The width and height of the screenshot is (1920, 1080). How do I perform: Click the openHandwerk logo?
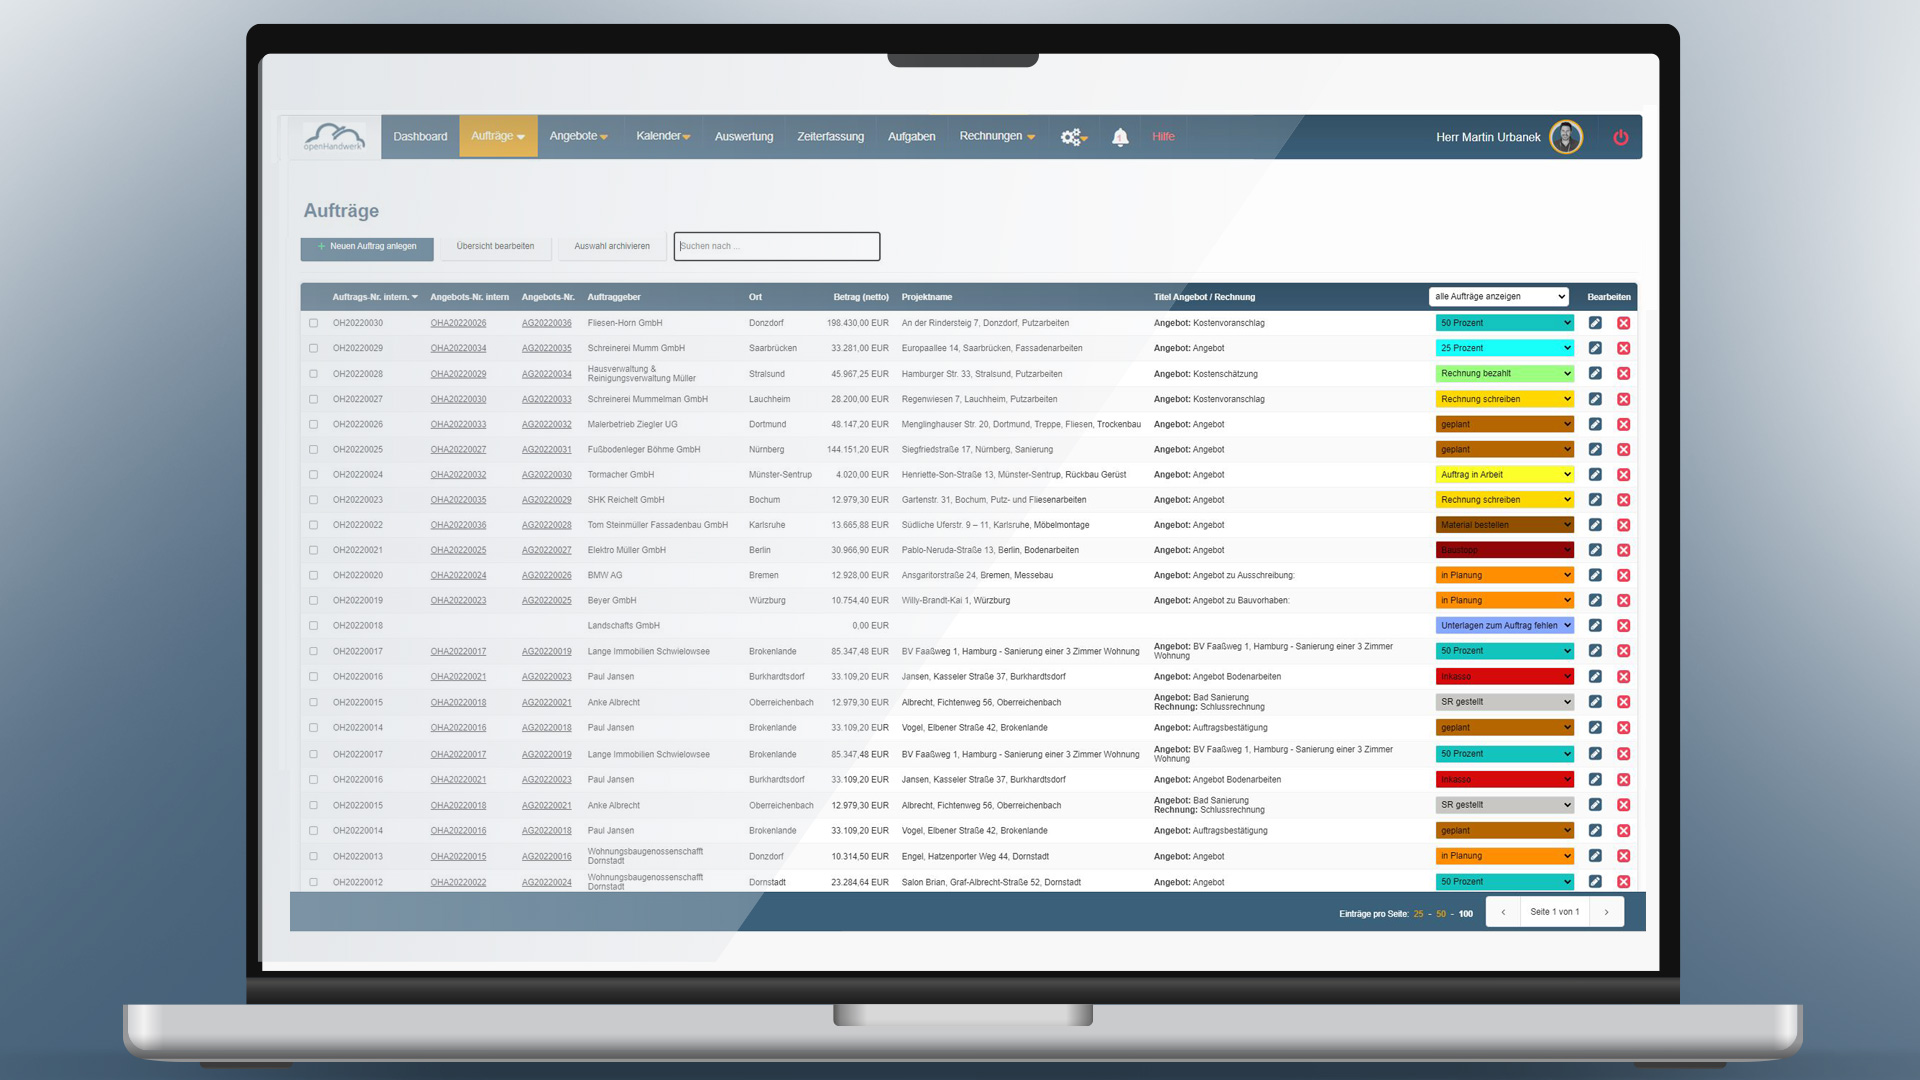pos(334,137)
